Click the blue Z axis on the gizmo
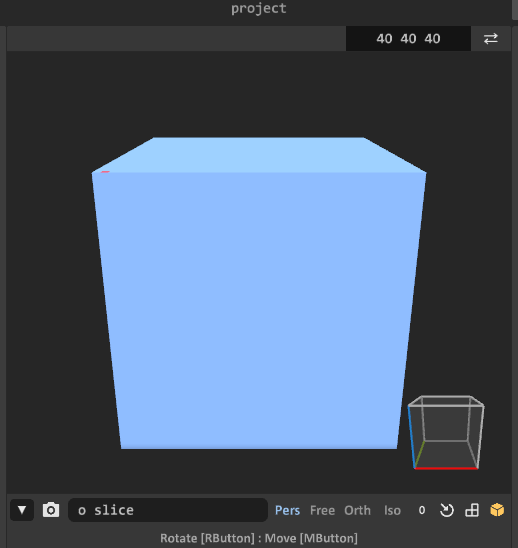Screen dimensions: 518x548 coord(411,437)
